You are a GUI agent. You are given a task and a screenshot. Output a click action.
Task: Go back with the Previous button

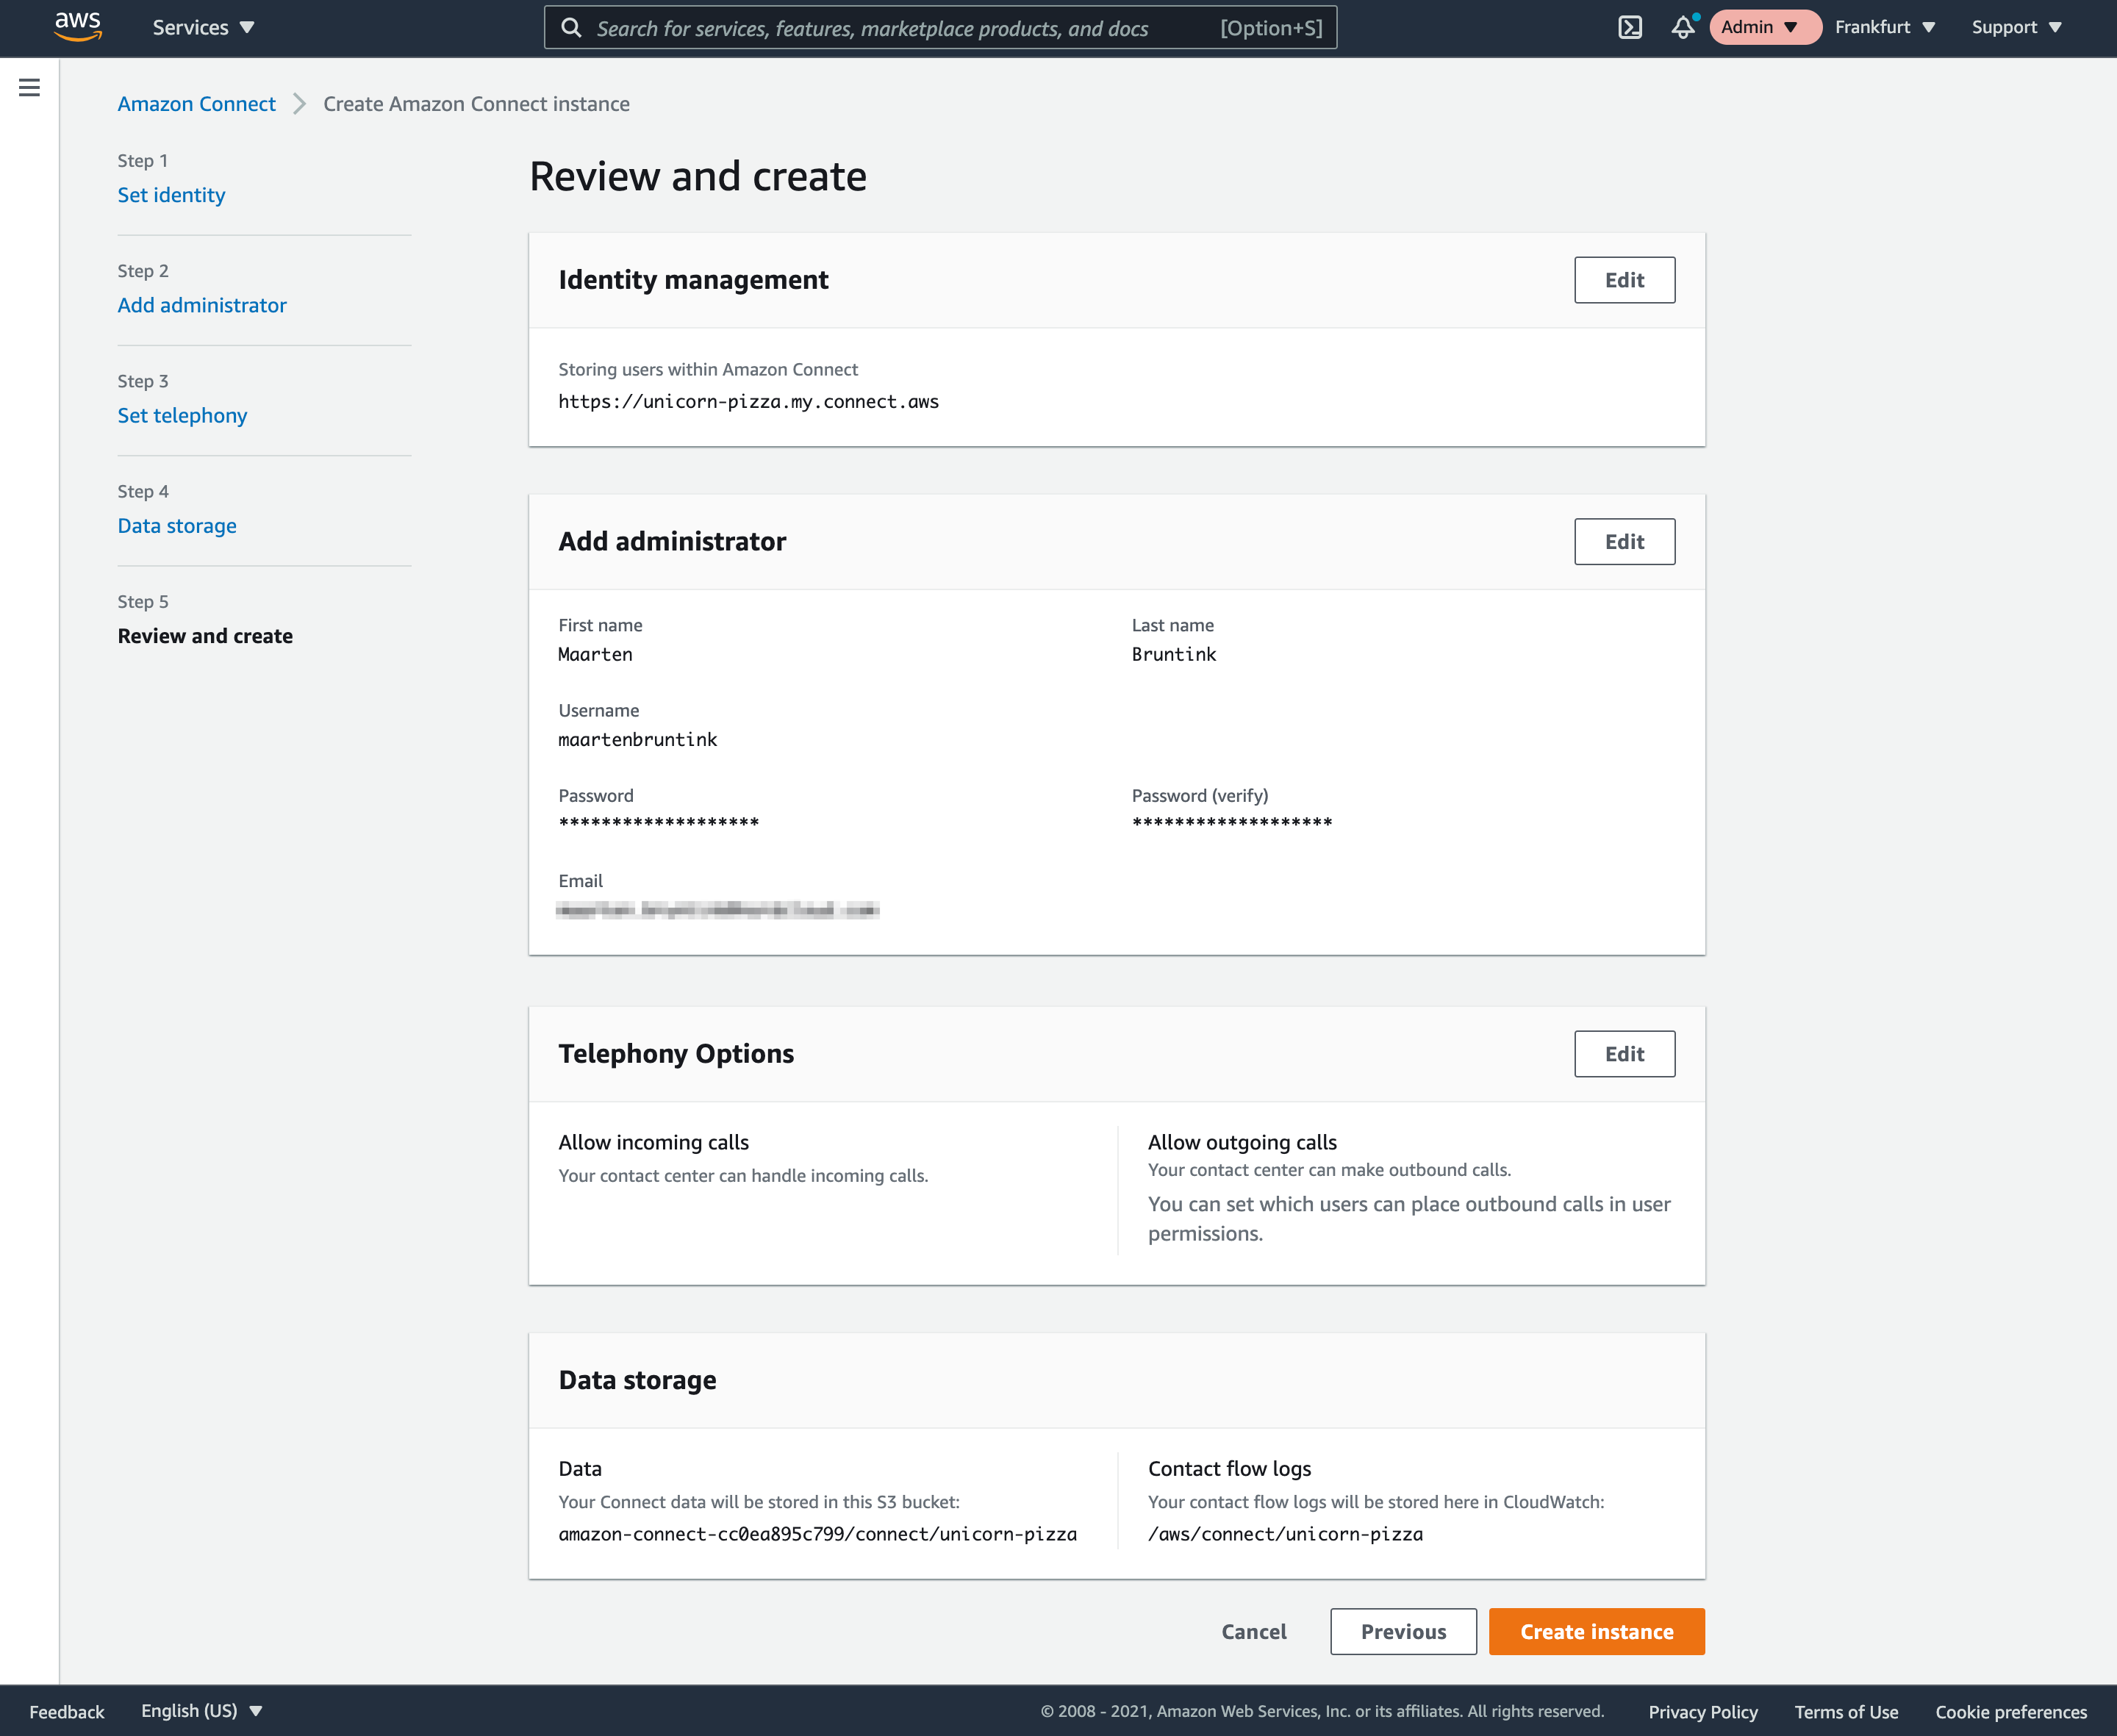point(1403,1632)
